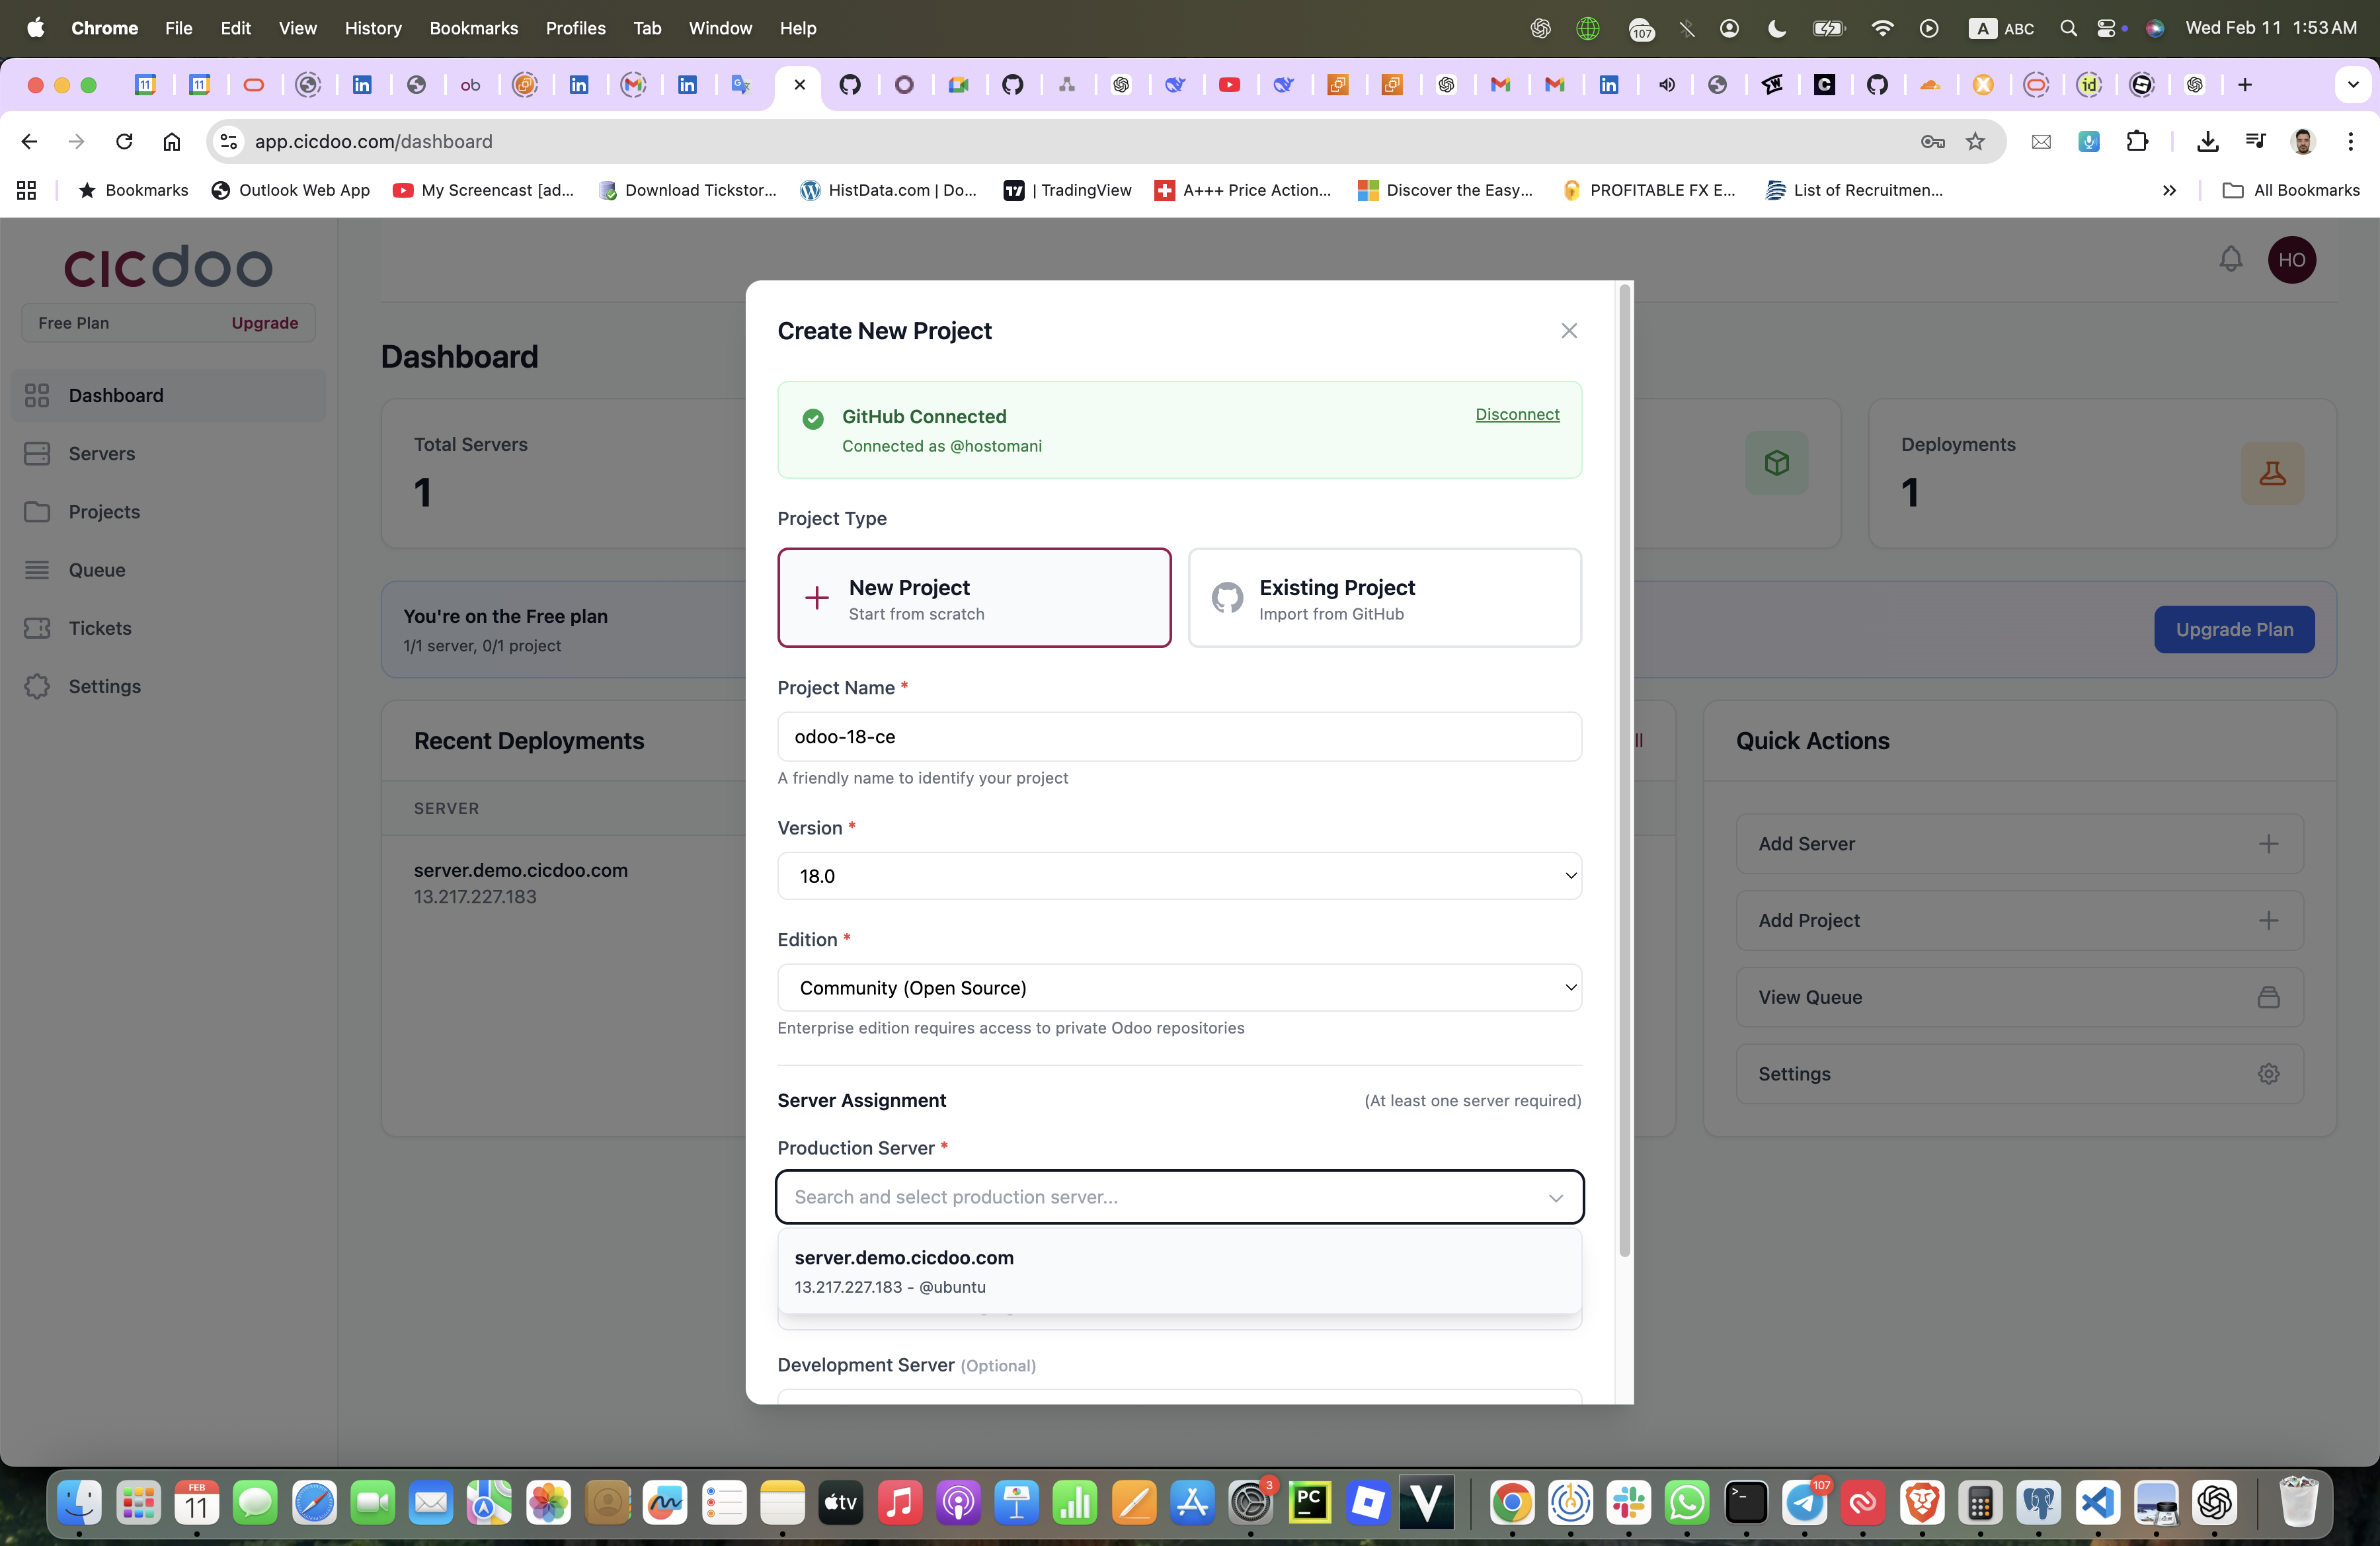Viewport: 2380px width, 1546px height.
Task: Open Tickets from the sidebar
Action: pos(99,628)
